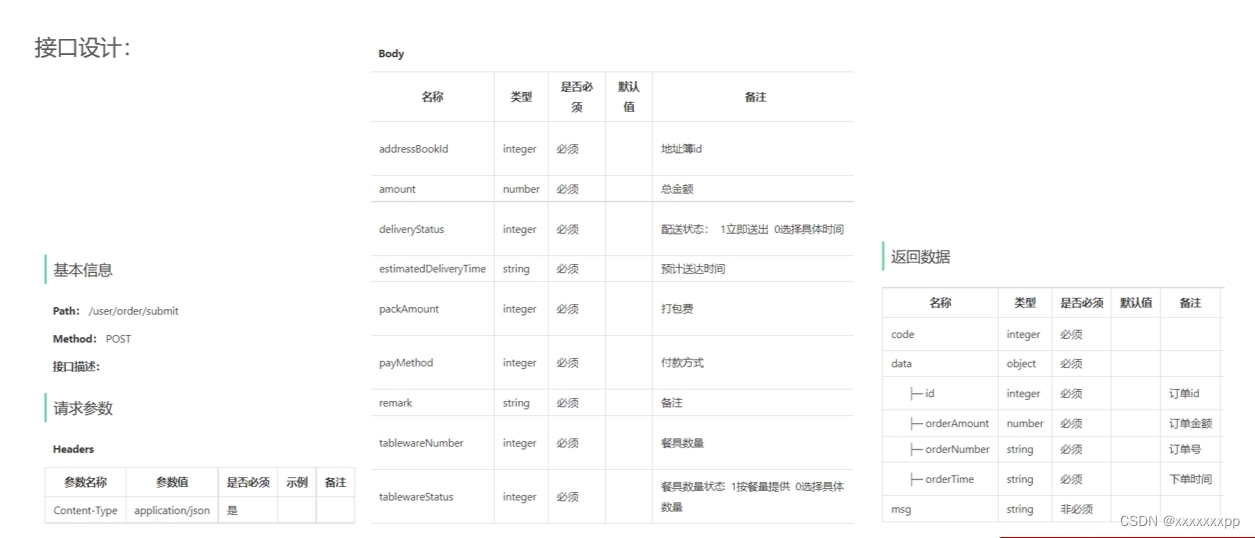
Task: Click the path value "/user/order/submit"
Action: tap(133, 311)
